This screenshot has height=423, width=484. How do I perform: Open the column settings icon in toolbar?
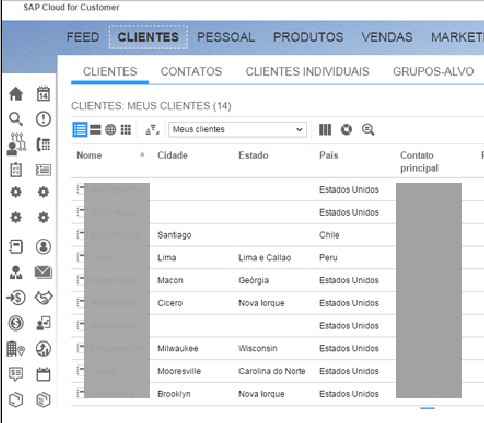click(x=325, y=130)
